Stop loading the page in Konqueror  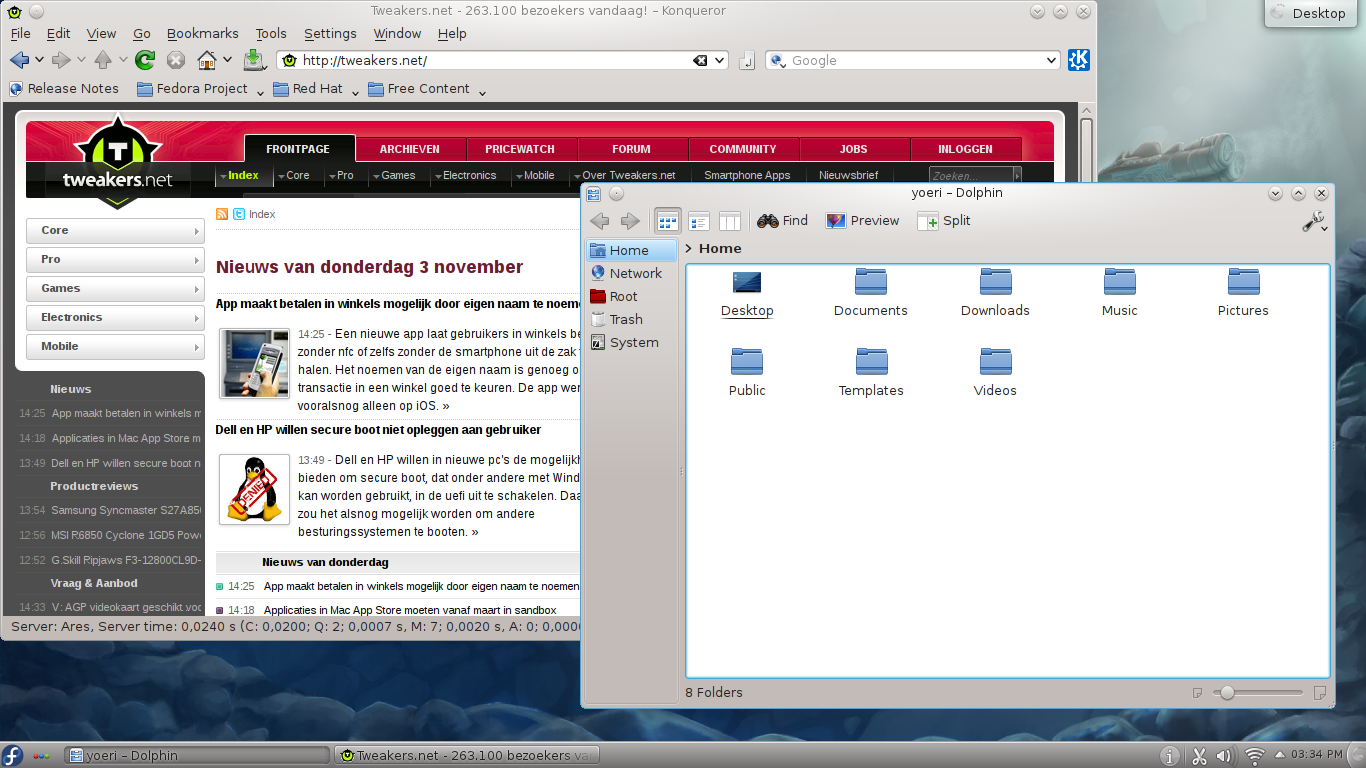point(176,60)
